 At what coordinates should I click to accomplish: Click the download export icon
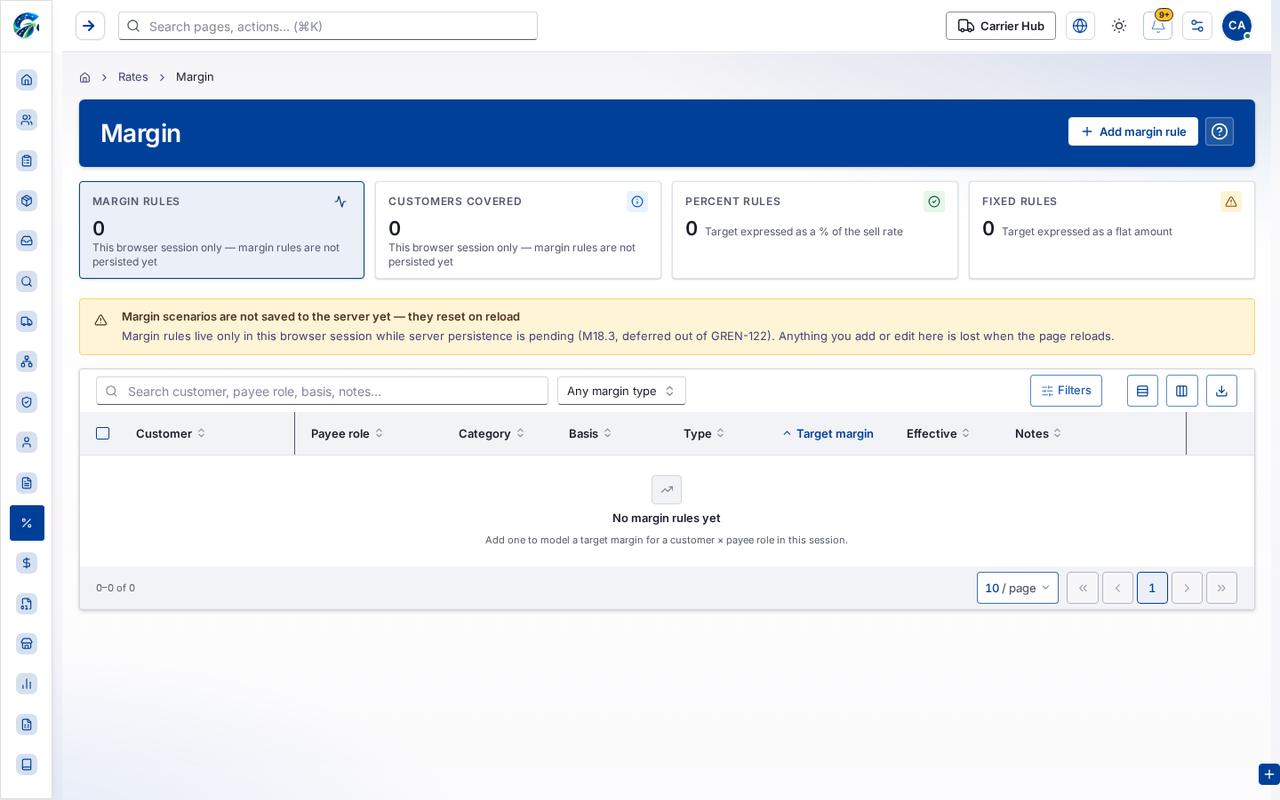pos(1221,391)
